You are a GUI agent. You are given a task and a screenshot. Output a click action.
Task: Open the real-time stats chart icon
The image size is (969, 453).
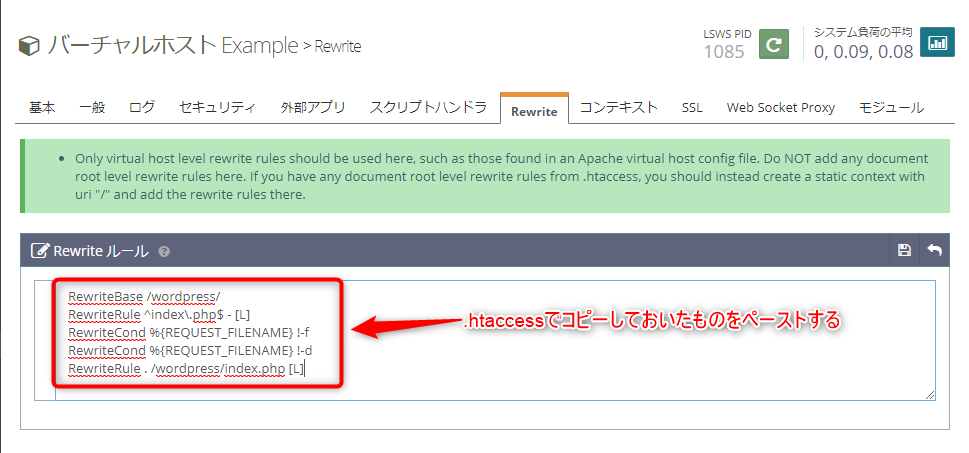[x=937, y=43]
